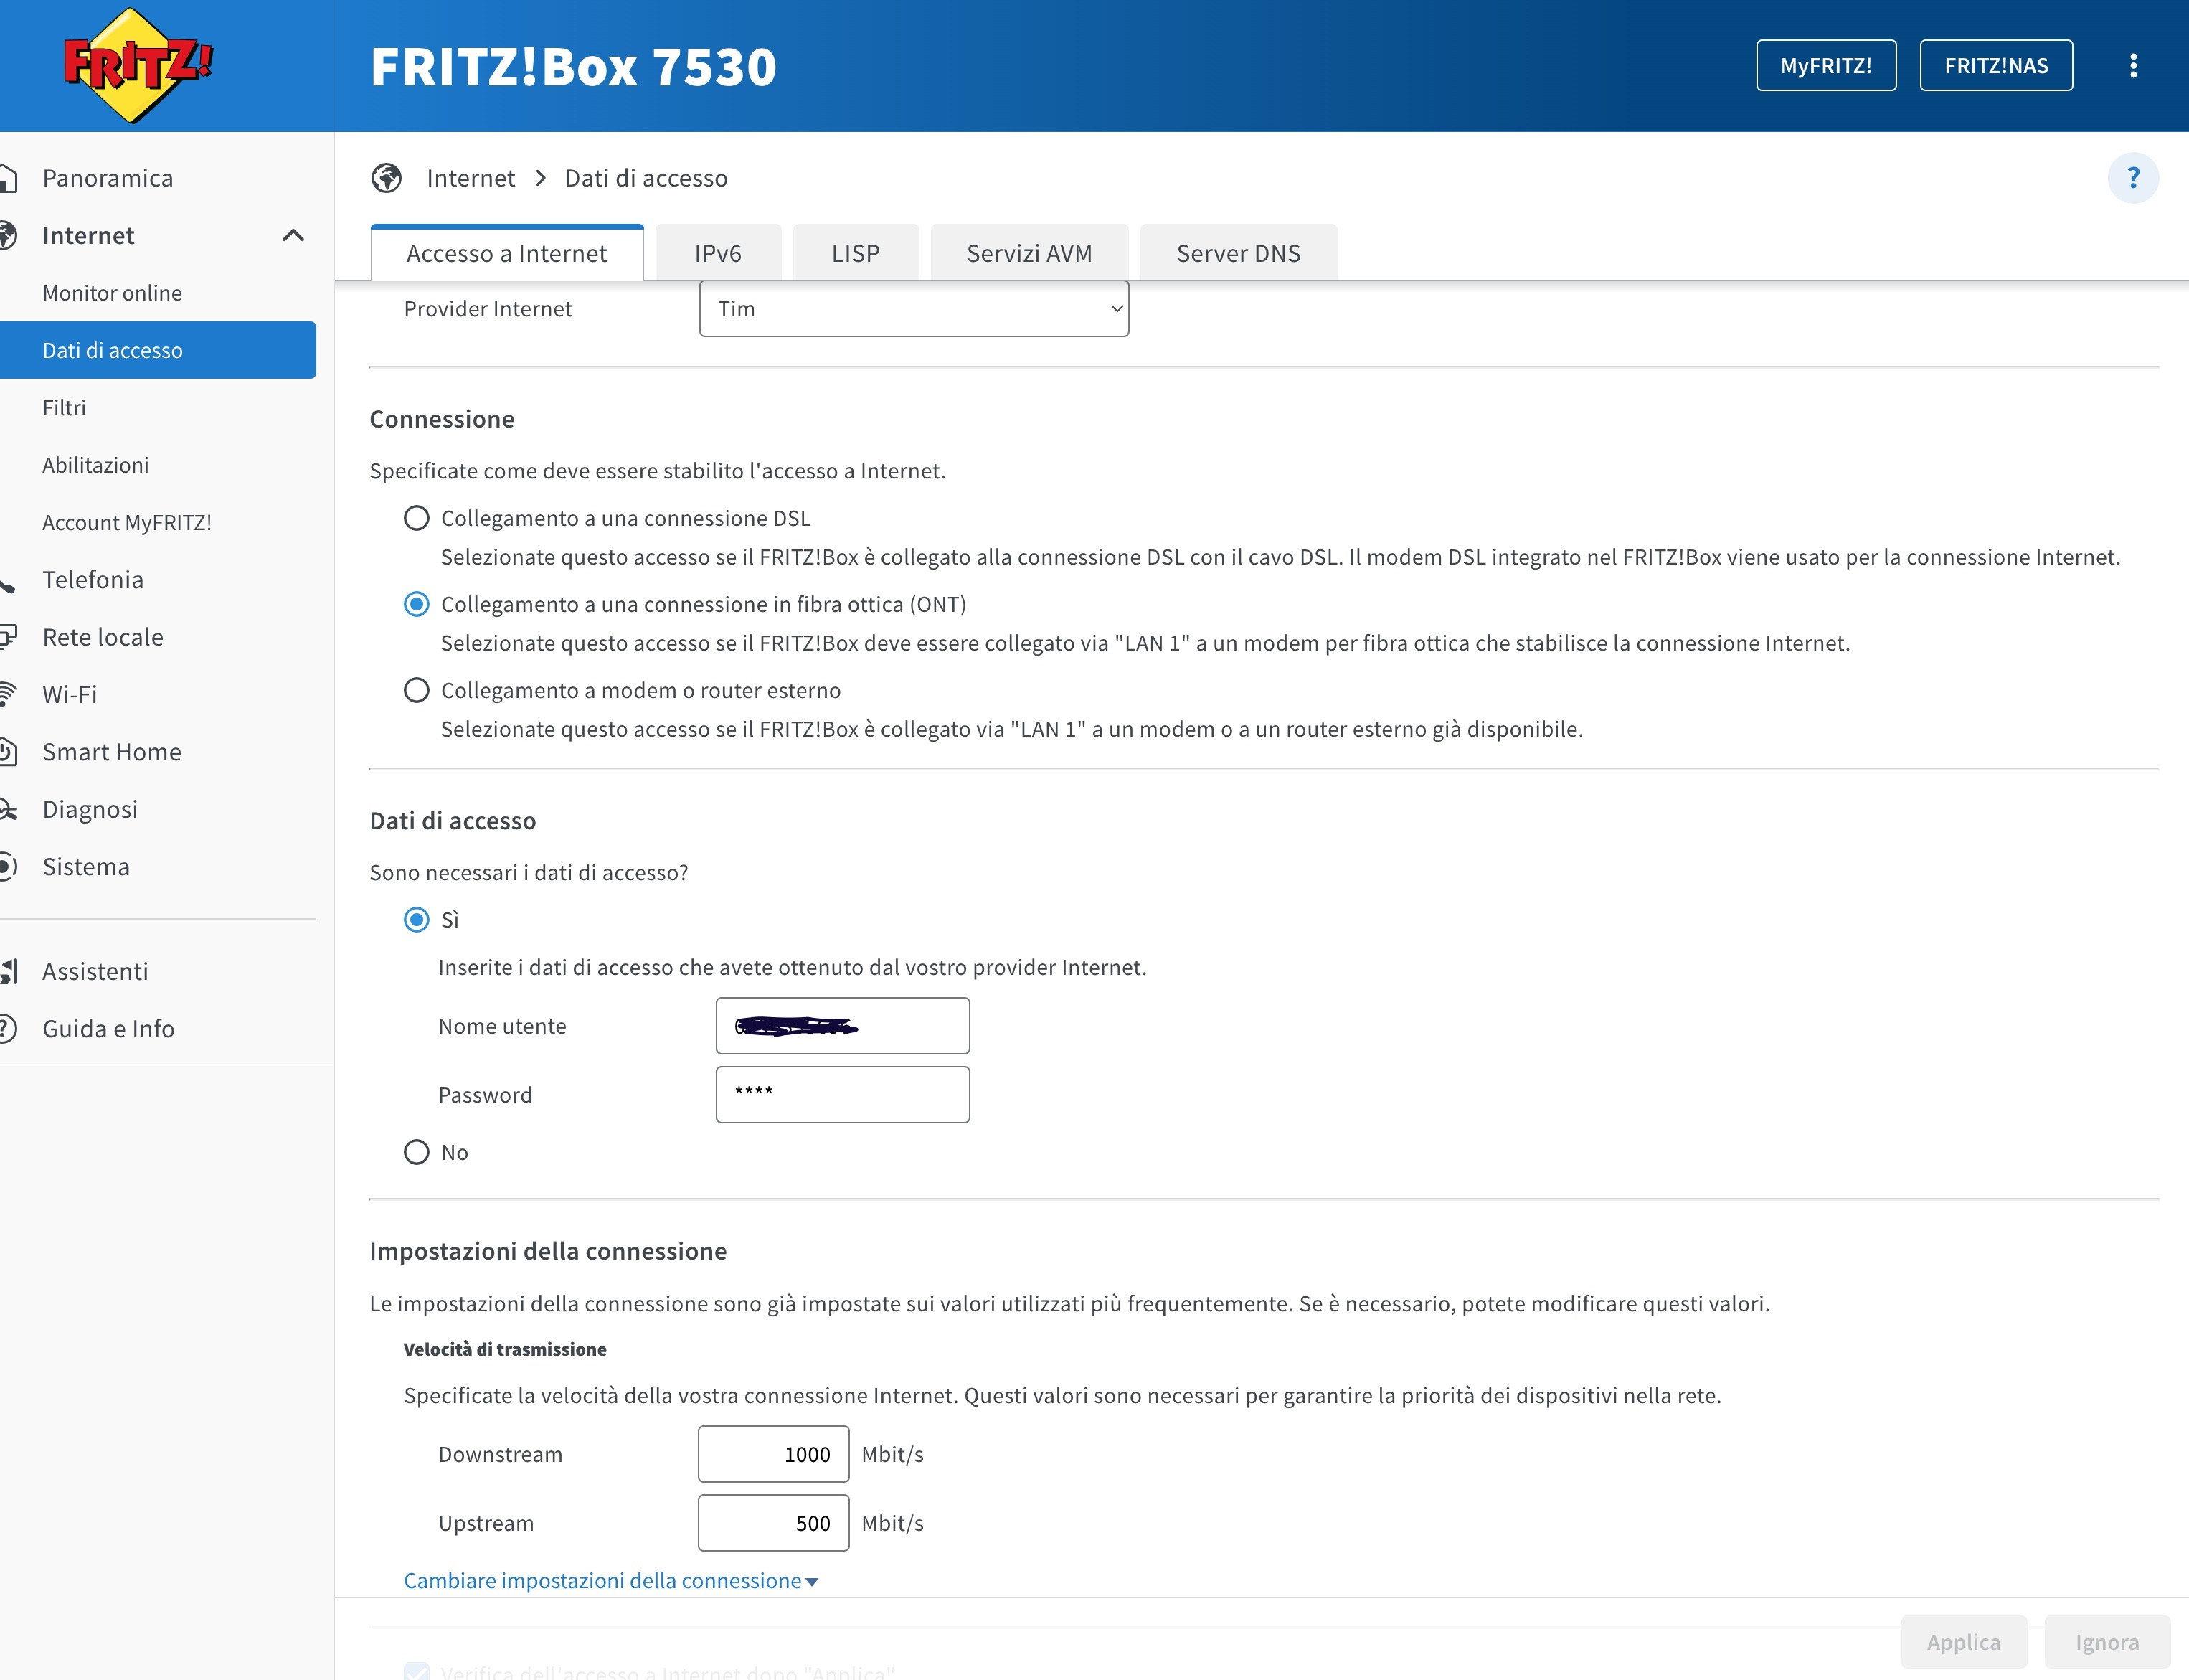Open the three-dot menu in header
2189x1680 pixels.
pyautogui.click(x=2133, y=66)
